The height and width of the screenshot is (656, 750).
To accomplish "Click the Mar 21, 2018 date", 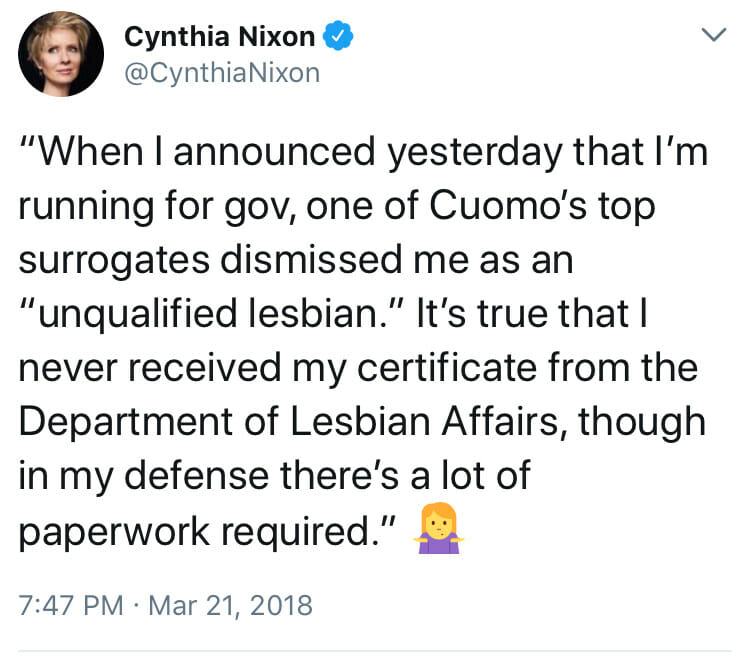I will [x=231, y=606].
